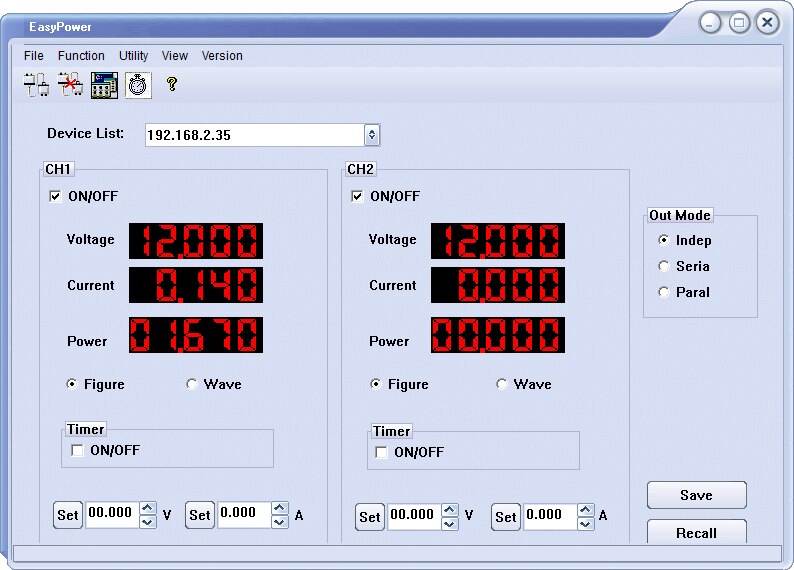Image resolution: width=794 pixels, height=570 pixels.
Task: Click the Recall button
Action: pos(697,532)
